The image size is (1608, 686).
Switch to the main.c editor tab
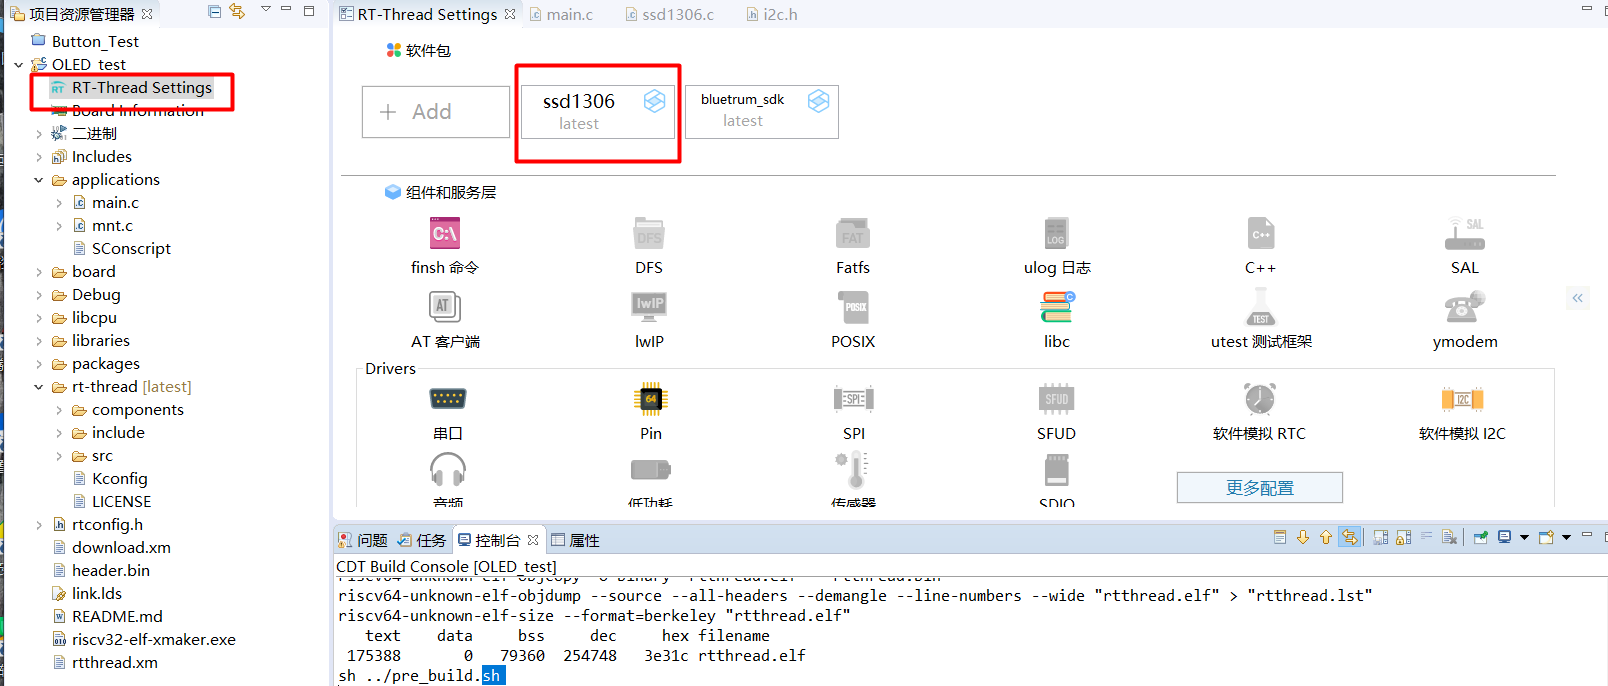click(x=561, y=14)
